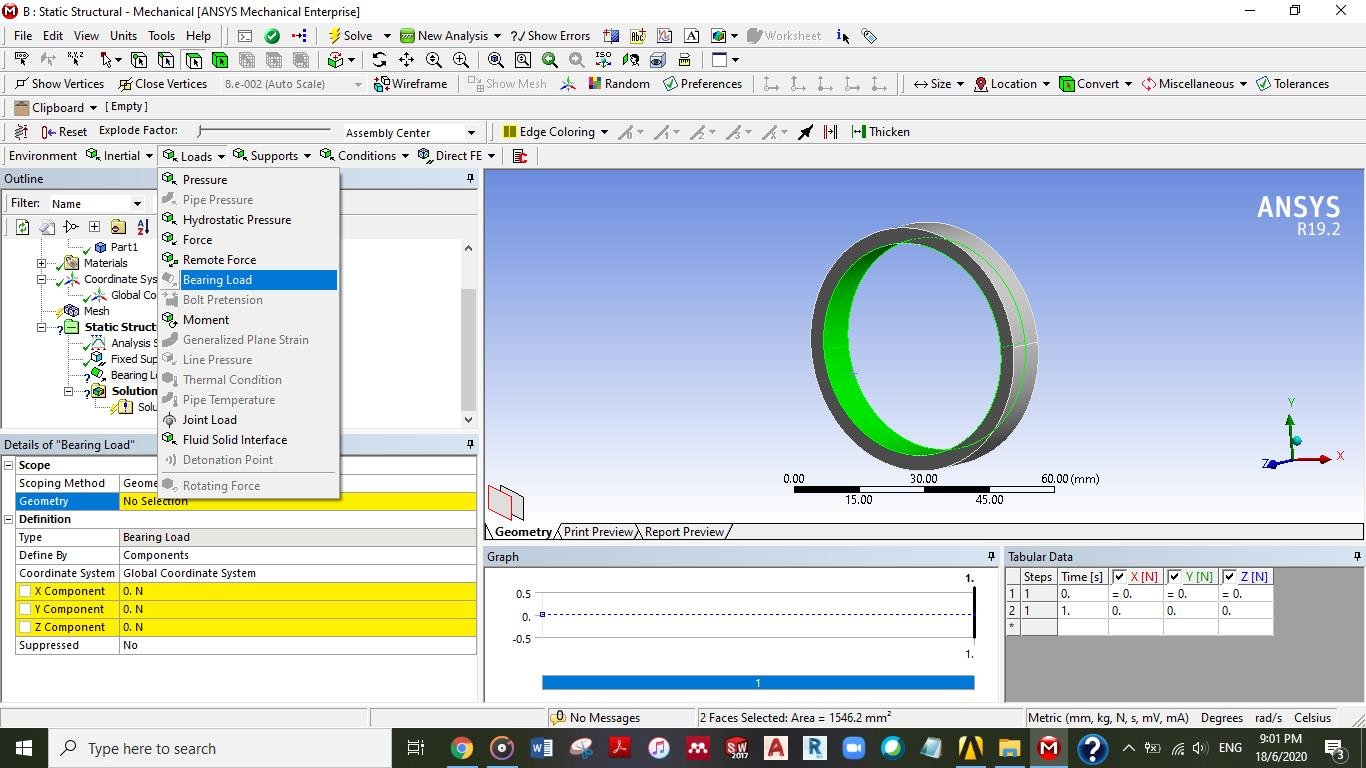Click the Tags icon
The width and height of the screenshot is (1366, 768).
[x=869, y=36]
